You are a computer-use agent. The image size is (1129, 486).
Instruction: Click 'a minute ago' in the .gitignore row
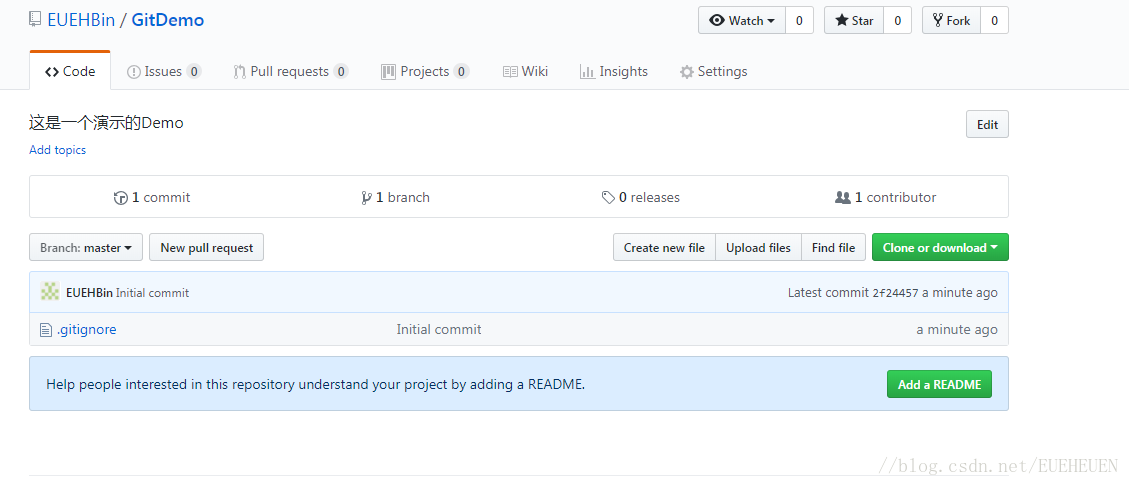[957, 330]
